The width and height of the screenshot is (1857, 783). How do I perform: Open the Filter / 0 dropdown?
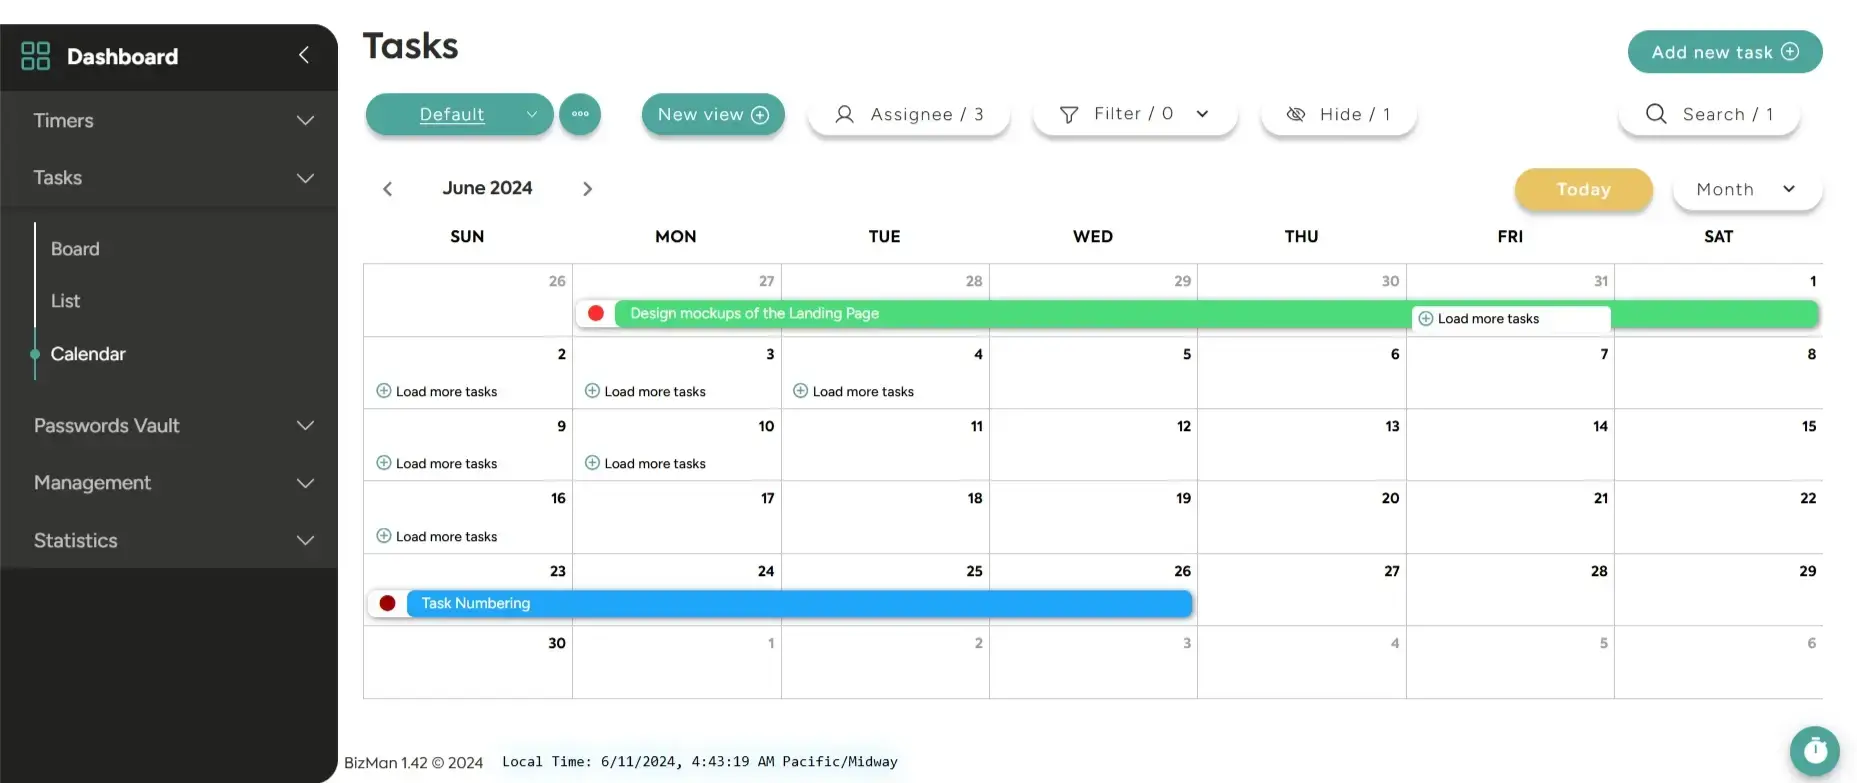(x=1135, y=114)
